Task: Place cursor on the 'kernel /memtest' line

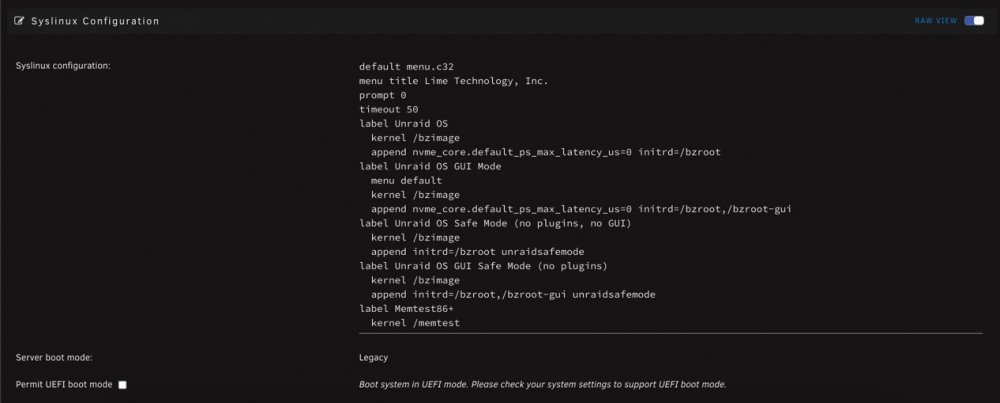Action: (415, 323)
